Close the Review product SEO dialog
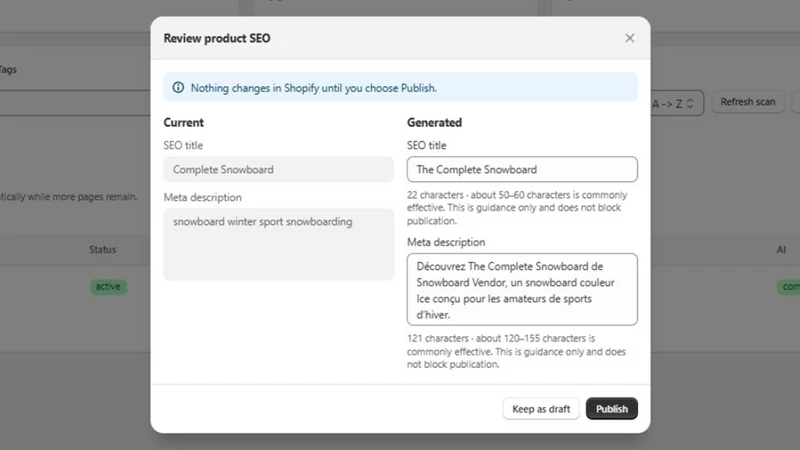Screen dimensions: 800x450 (630, 38)
